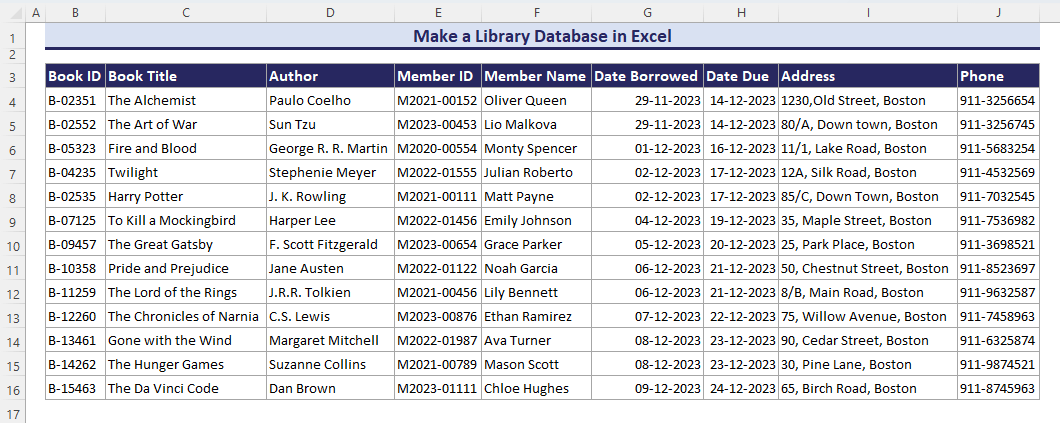Select row 17 header
This screenshot has height=423, width=1060.
click(x=12, y=412)
